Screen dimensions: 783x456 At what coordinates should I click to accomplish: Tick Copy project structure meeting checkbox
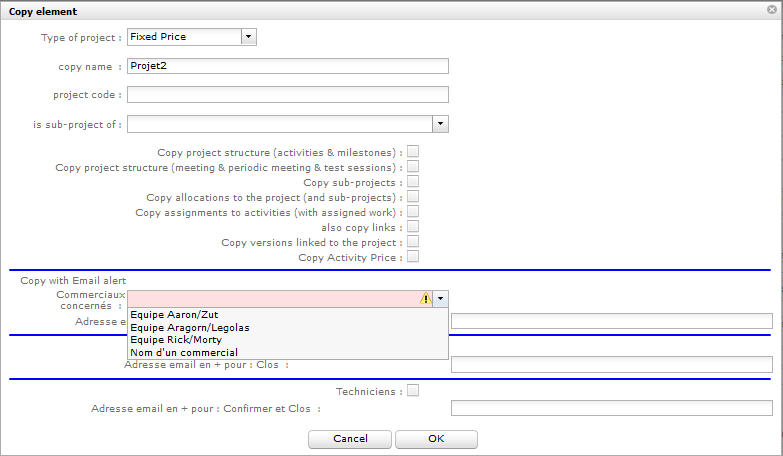click(x=412, y=167)
